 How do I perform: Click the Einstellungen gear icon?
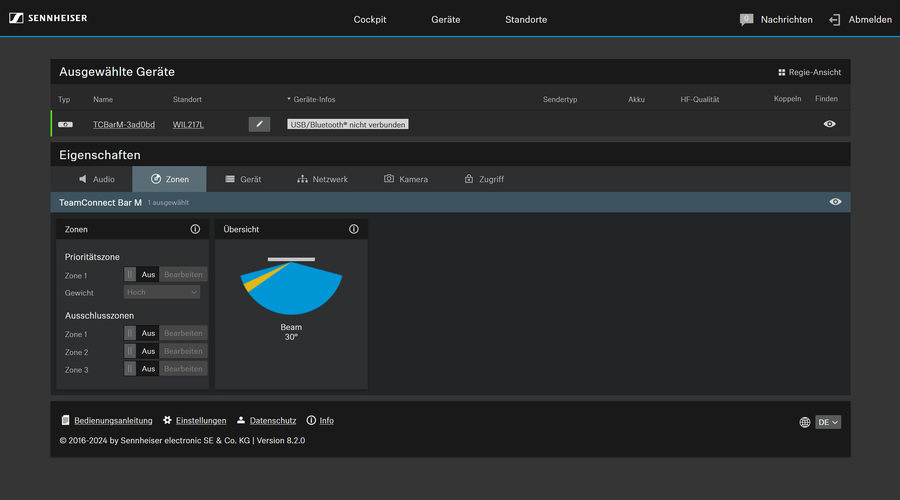[x=167, y=420]
